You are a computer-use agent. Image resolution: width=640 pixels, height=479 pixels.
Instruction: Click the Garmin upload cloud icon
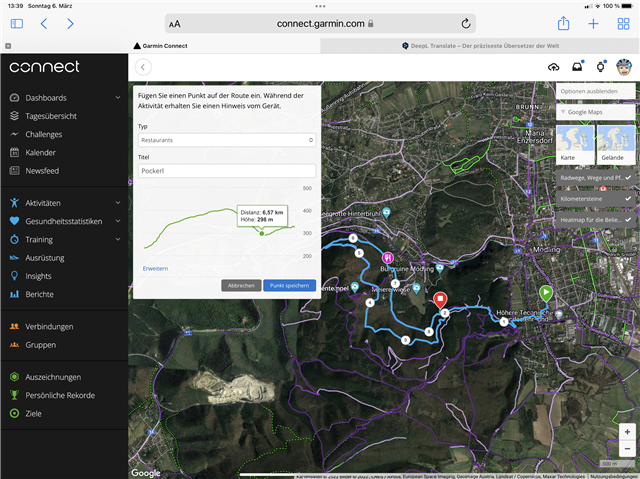pos(553,67)
